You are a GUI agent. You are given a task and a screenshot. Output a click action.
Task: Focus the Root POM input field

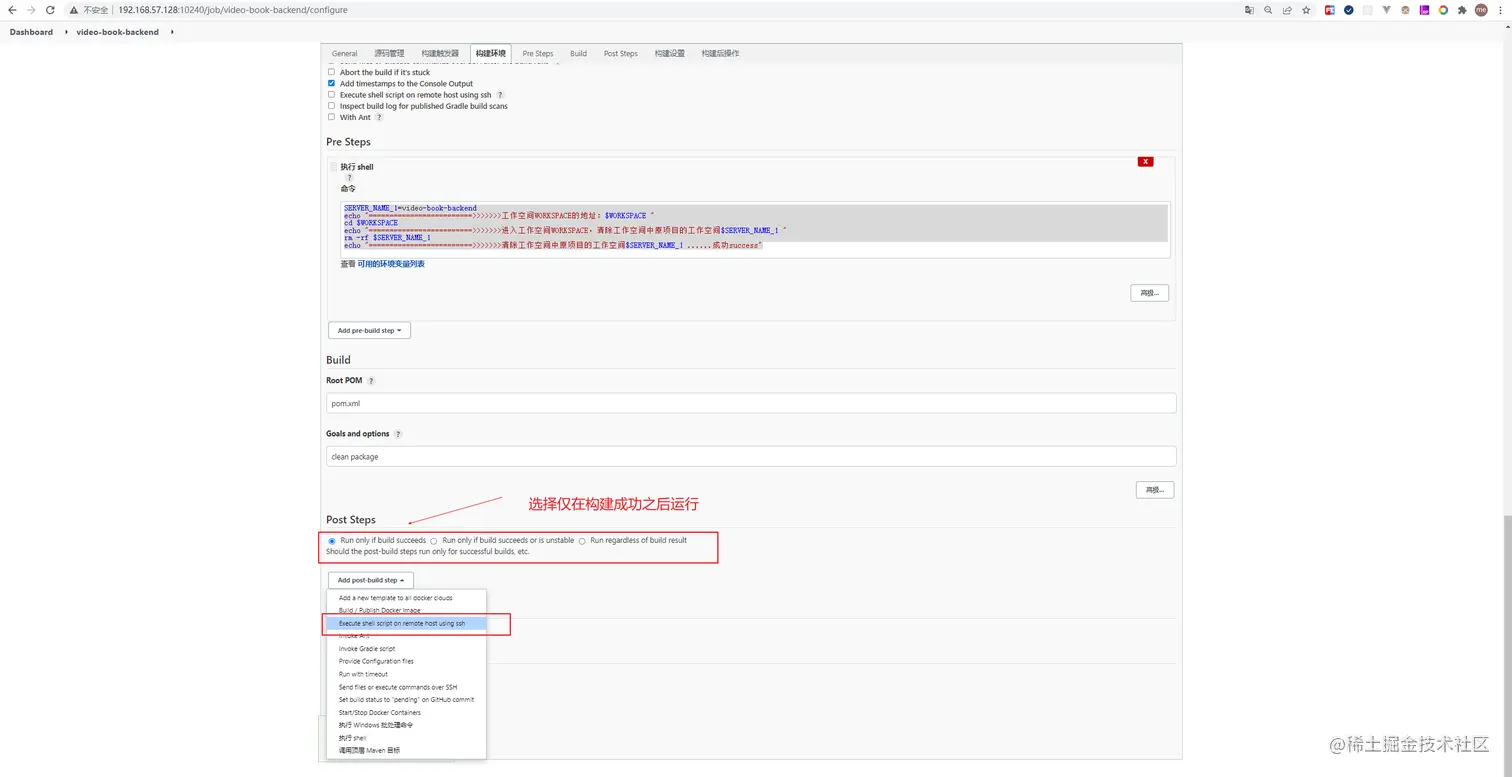(751, 403)
